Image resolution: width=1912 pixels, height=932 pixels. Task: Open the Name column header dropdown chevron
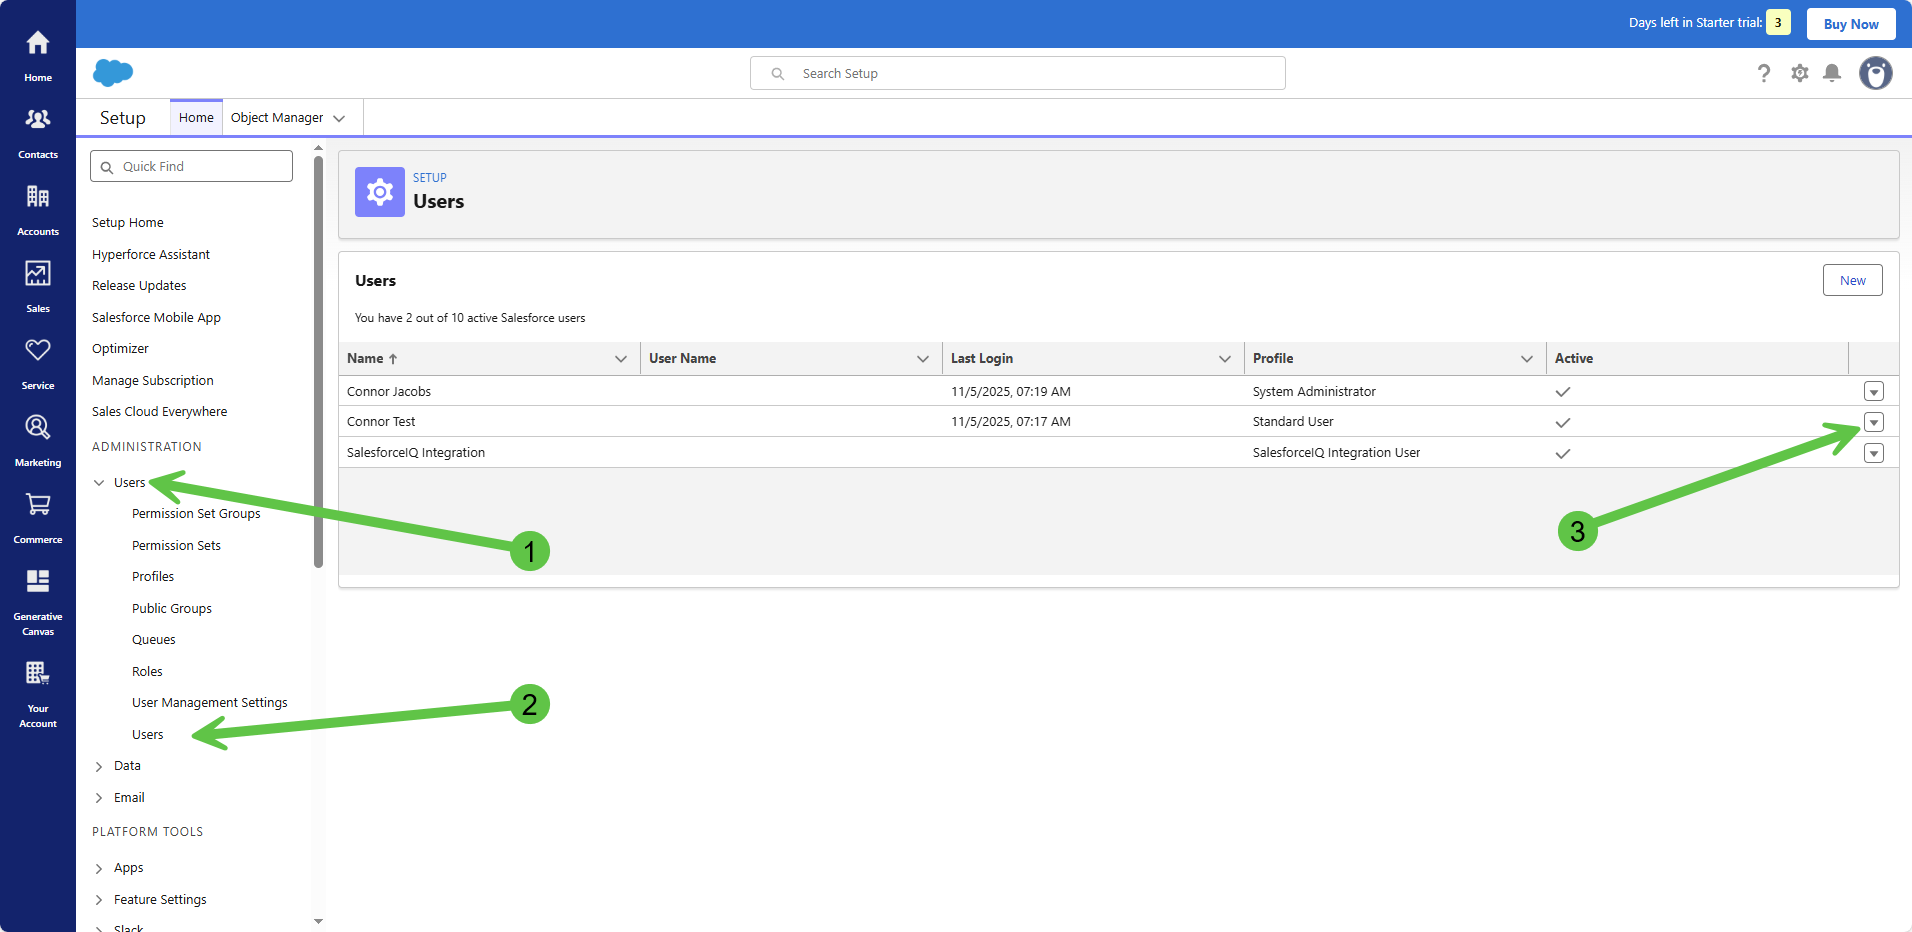point(621,359)
